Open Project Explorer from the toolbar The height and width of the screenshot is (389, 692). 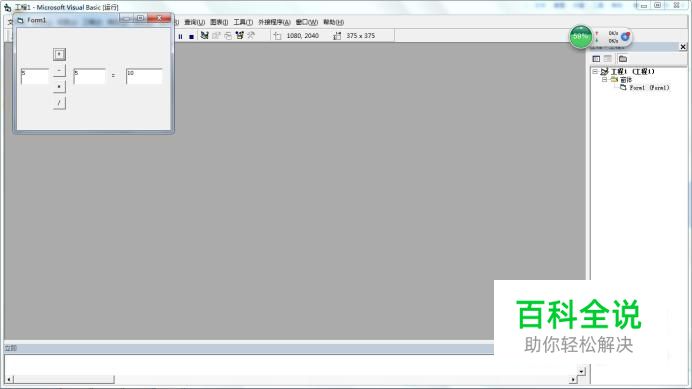[x=204, y=35]
